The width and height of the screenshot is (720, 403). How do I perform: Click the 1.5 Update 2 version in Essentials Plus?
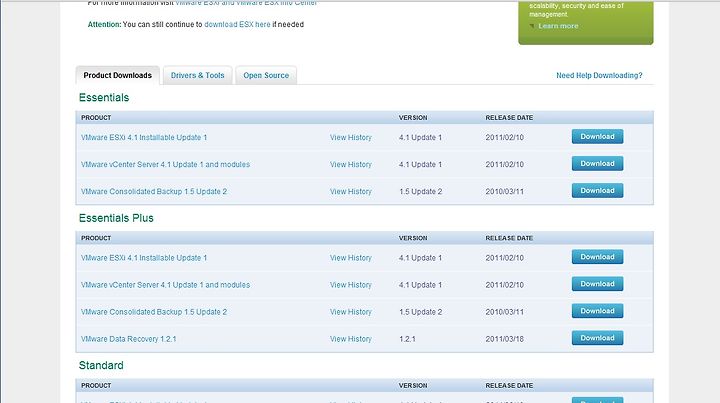click(x=421, y=312)
